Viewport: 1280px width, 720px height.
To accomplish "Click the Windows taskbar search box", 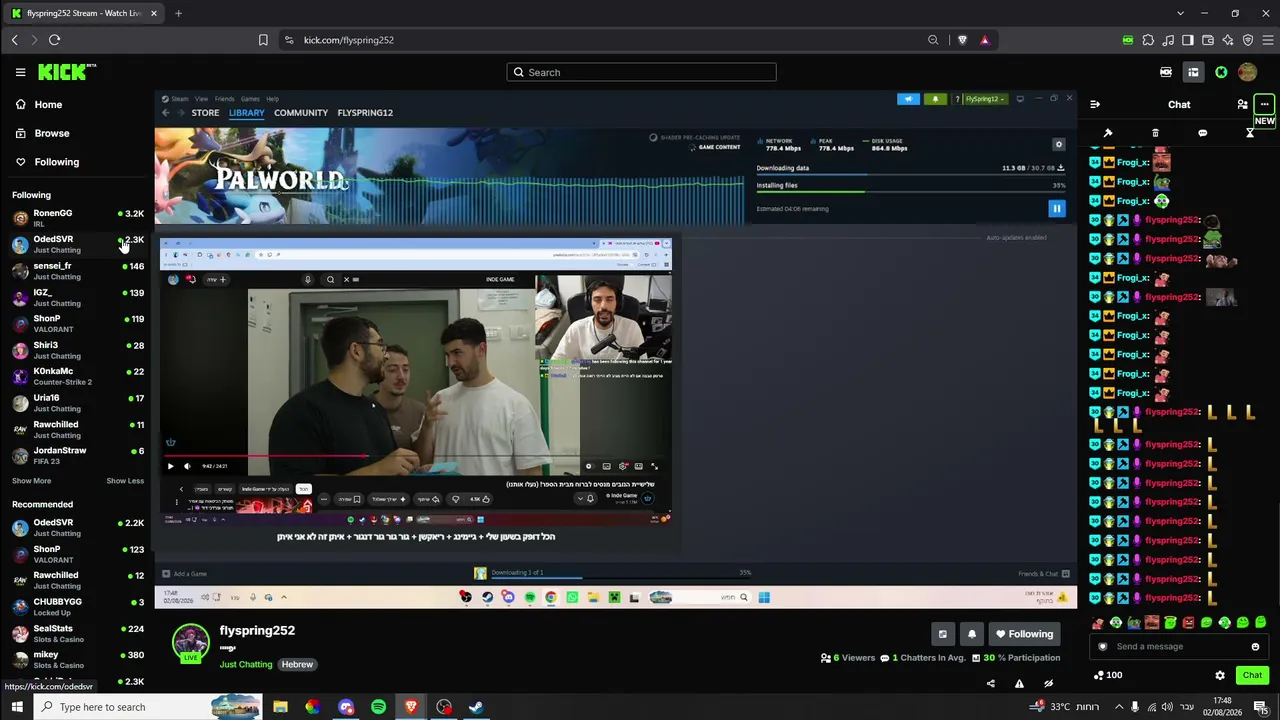I will (x=148, y=707).
